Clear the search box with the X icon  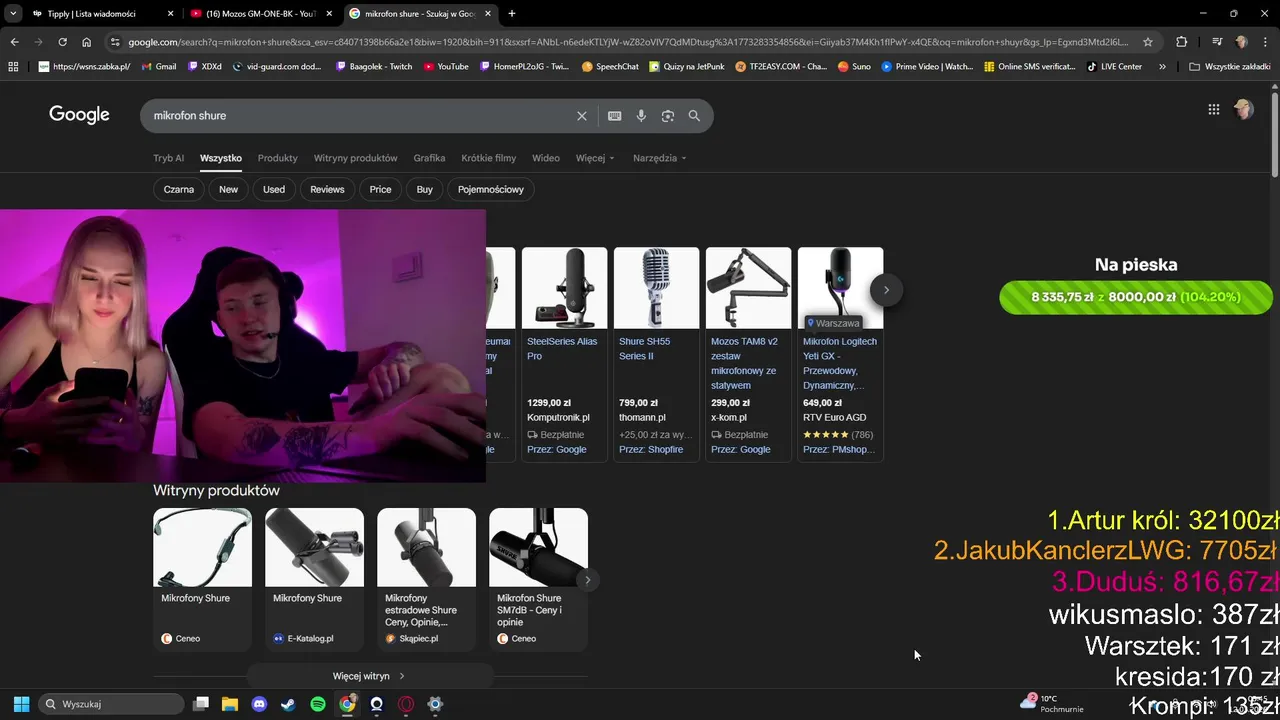[x=582, y=116]
